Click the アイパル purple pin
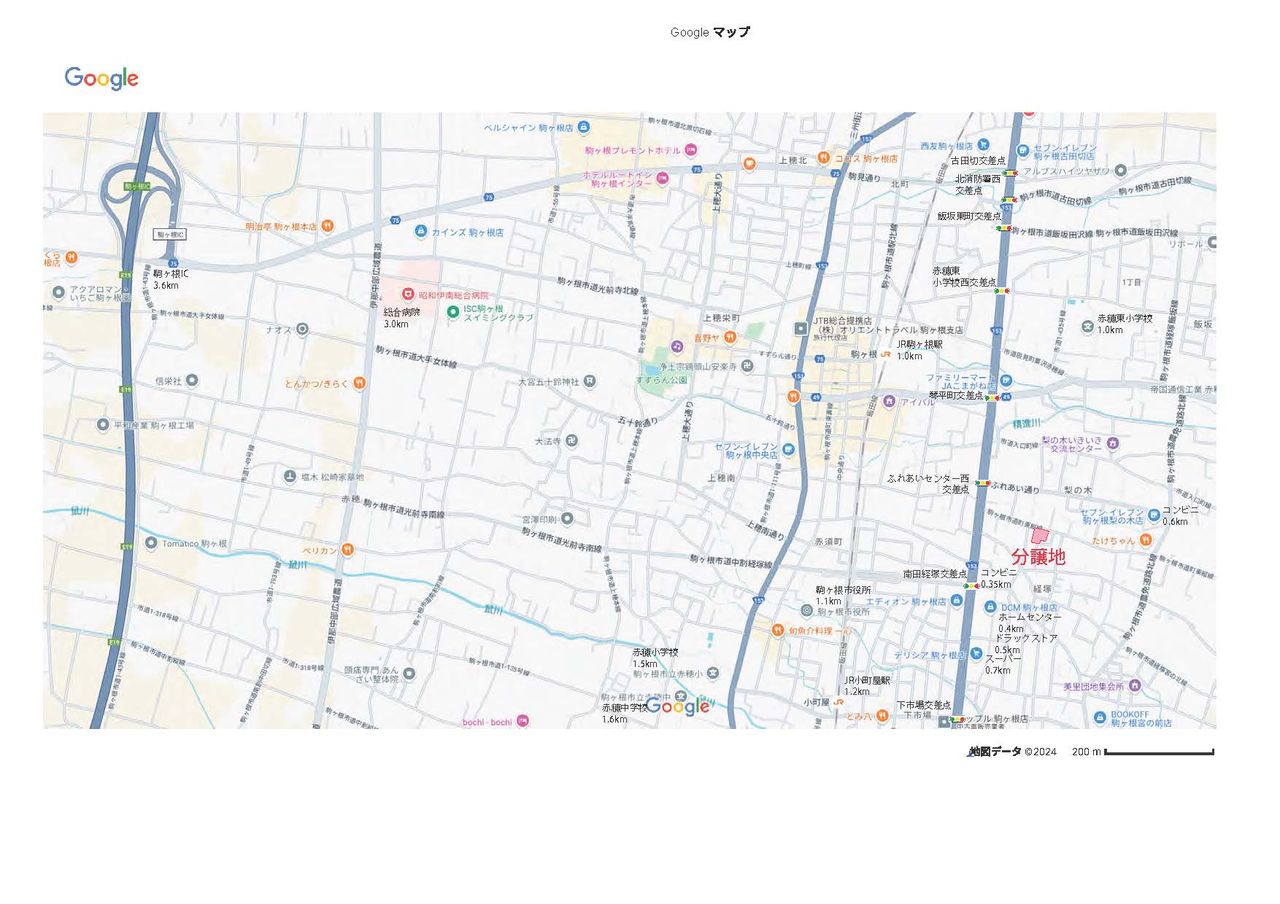 pyautogui.click(x=888, y=402)
